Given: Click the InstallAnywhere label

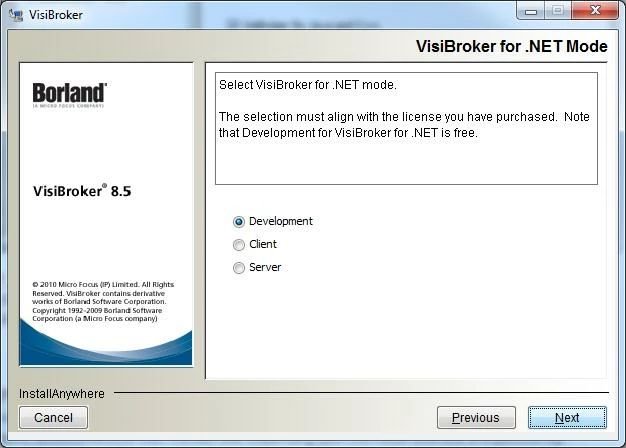Looking at the screenshot, I should [61, 394].
